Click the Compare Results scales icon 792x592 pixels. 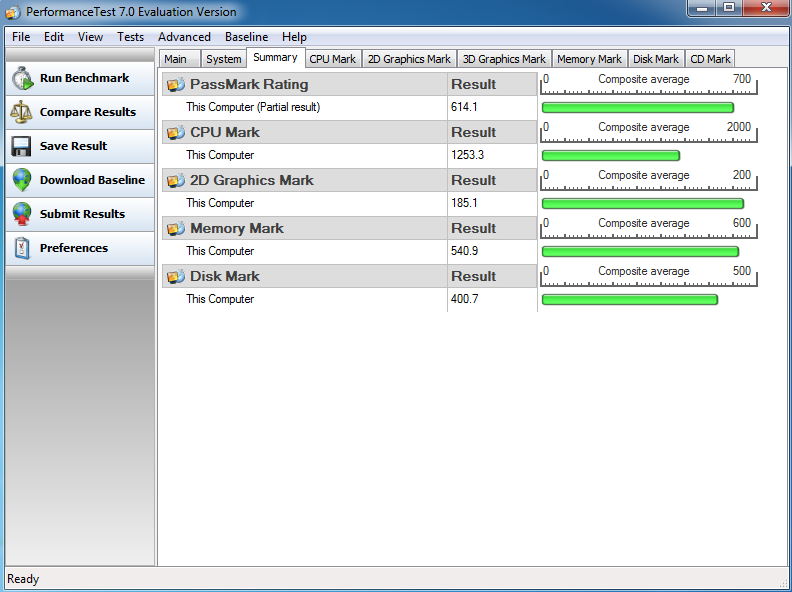point(21,112)
